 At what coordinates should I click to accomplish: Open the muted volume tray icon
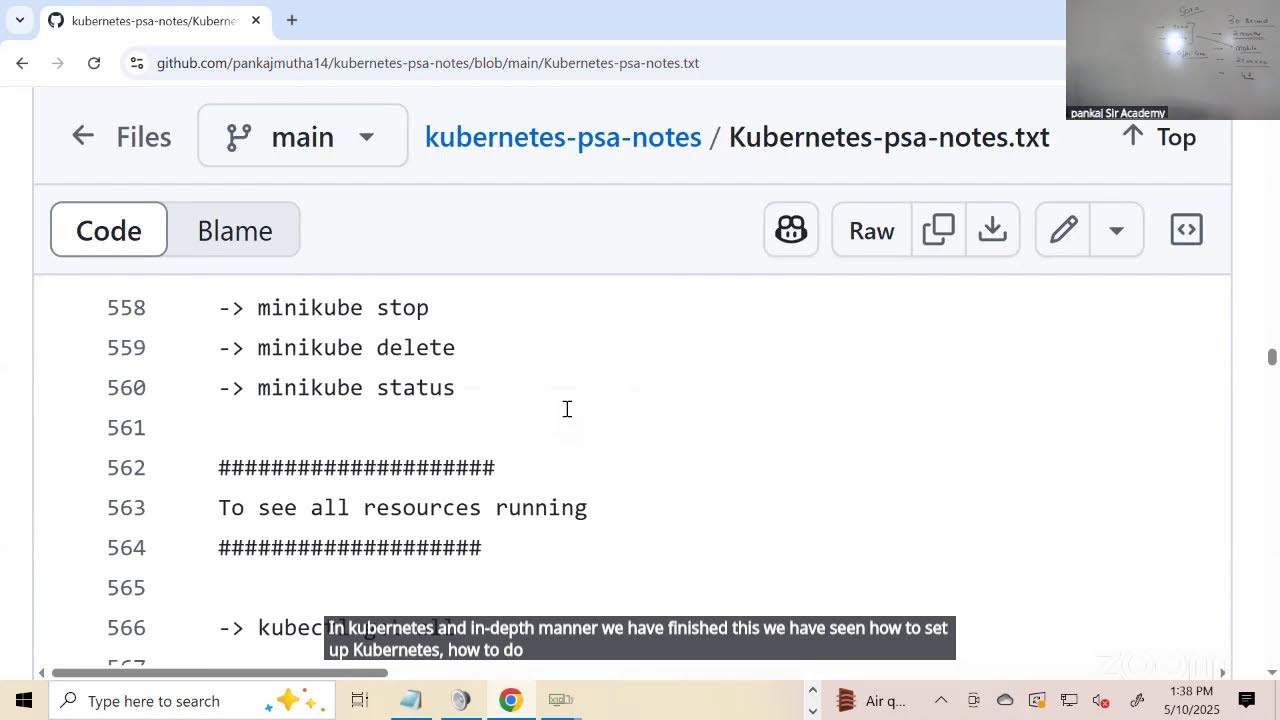click(1101, 700)
